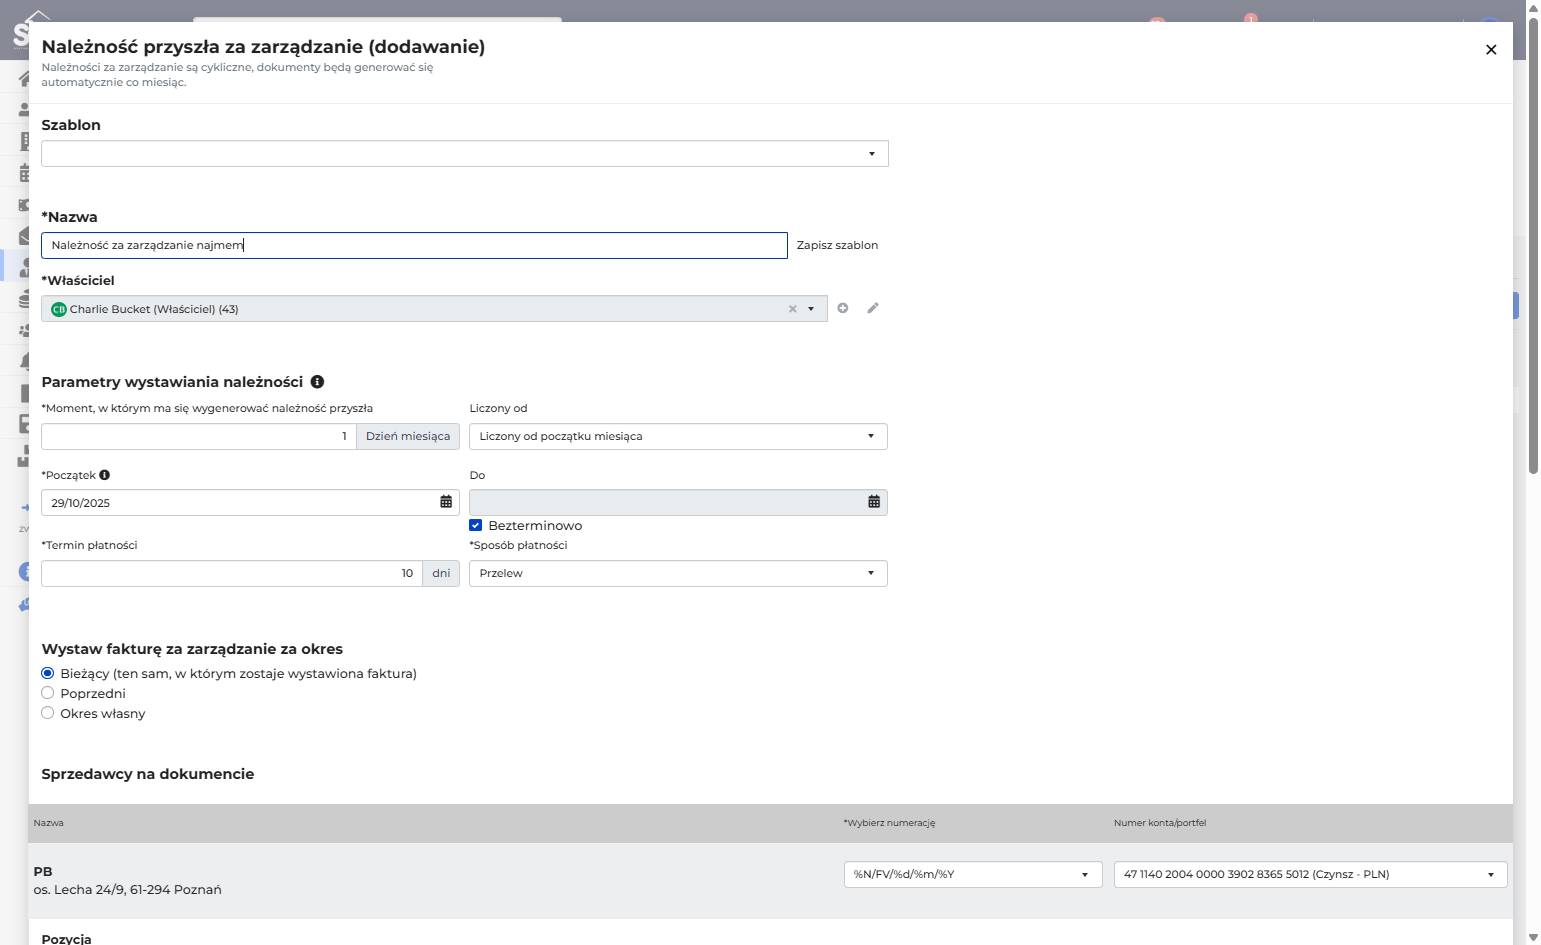Screen dimensions: 1541x945
Task: Edit the day-of-month number field
Action: click(199, 437)
